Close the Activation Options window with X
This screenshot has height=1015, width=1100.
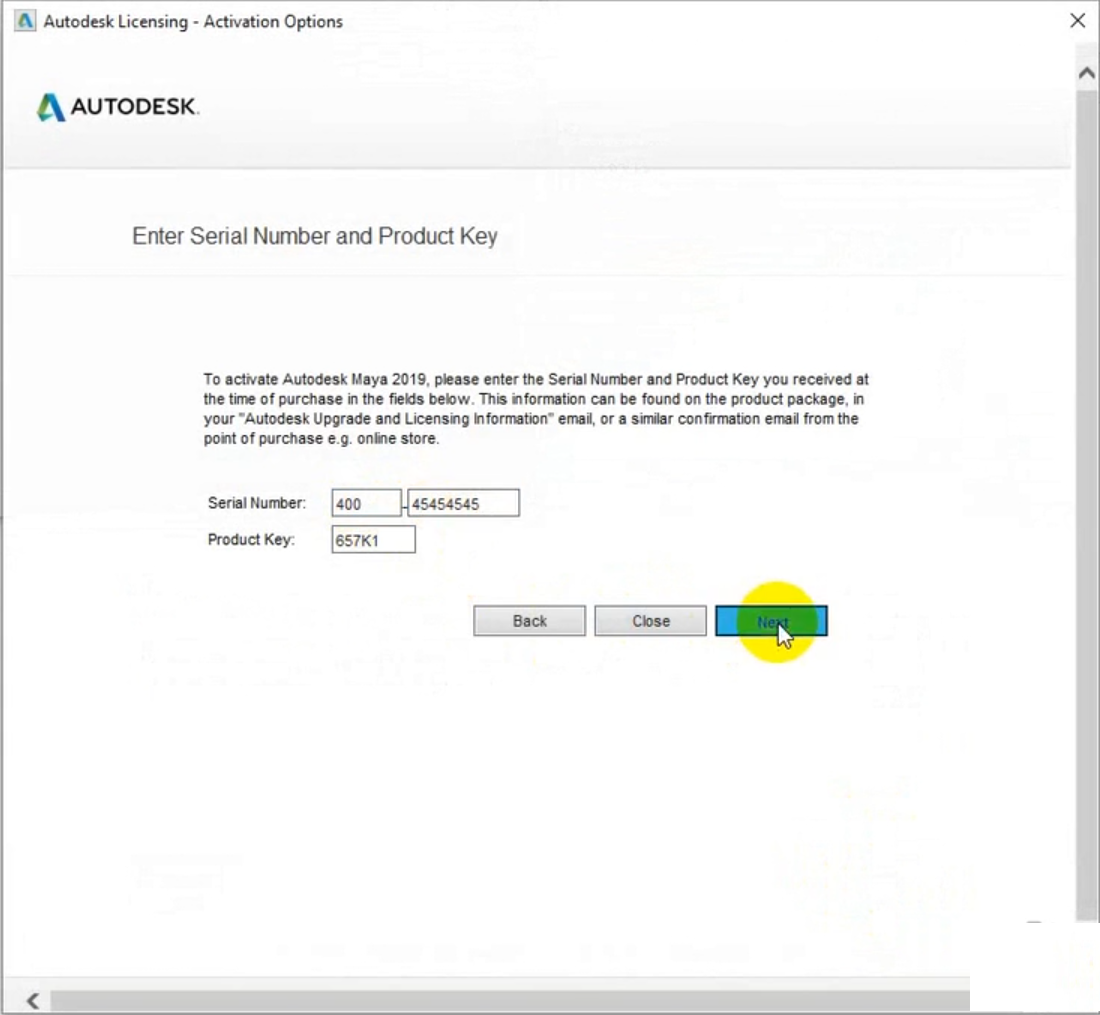[x=1077, y=21]
